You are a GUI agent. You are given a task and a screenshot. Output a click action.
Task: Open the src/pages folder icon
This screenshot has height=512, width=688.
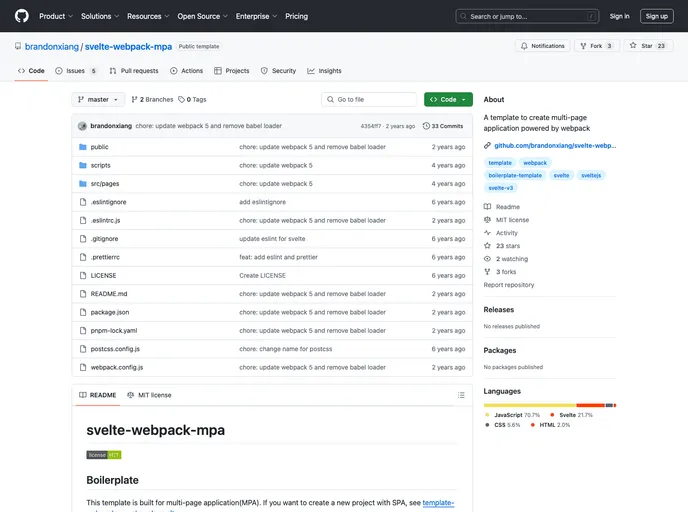point(82,184)
